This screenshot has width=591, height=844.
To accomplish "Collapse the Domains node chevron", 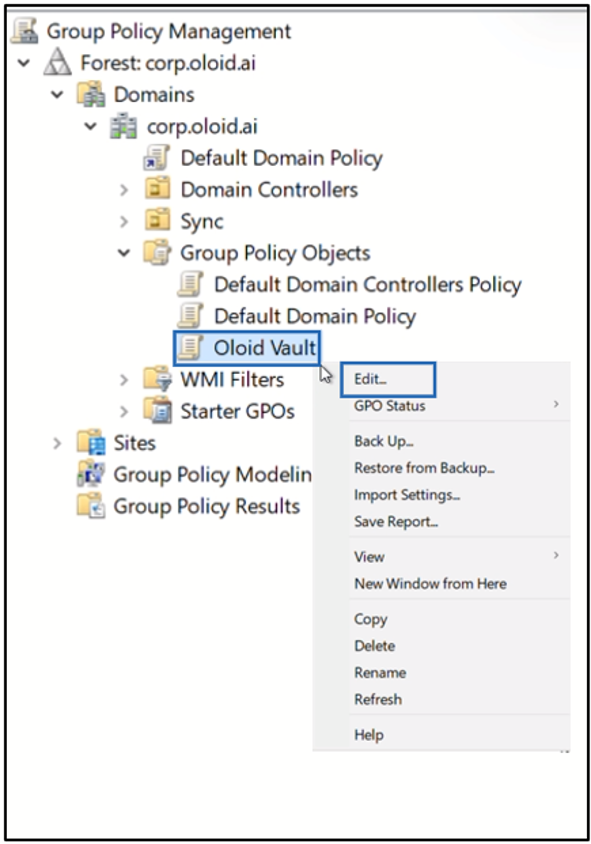I will 57,95.
